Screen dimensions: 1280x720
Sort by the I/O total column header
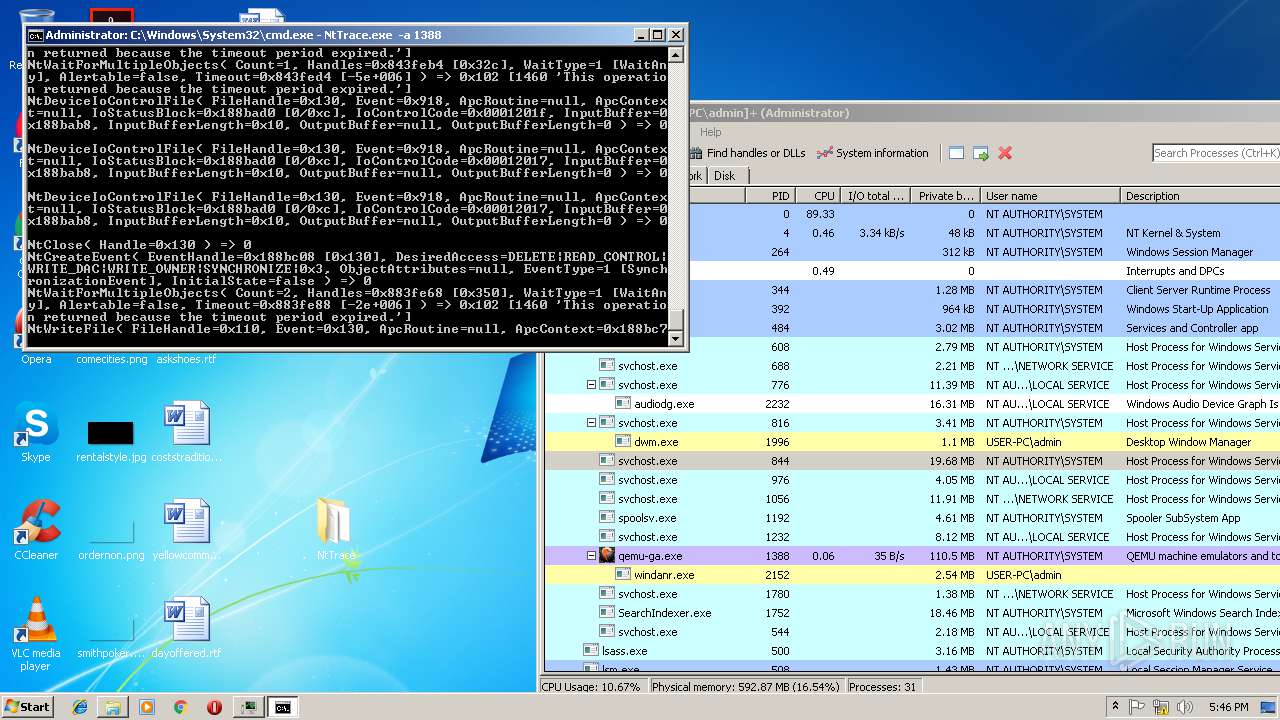pos(875,196)
